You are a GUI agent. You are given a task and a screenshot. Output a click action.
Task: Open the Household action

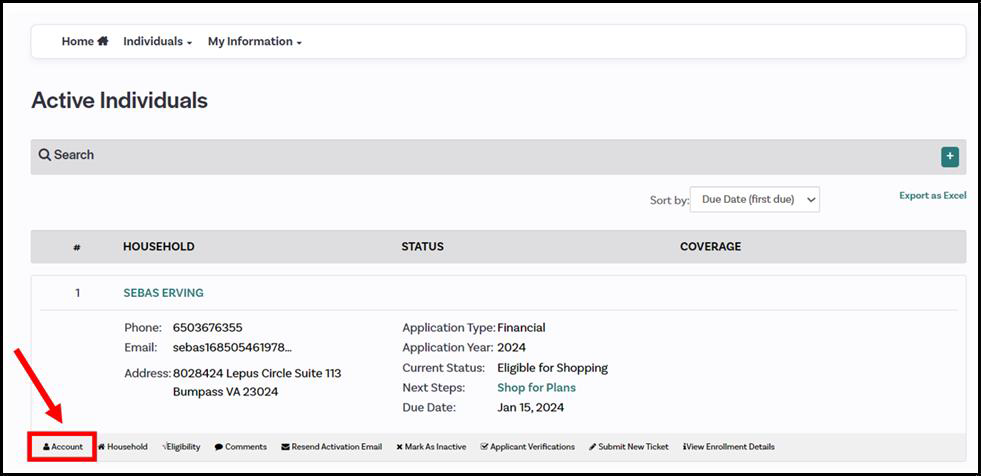(x=122, y=447)
